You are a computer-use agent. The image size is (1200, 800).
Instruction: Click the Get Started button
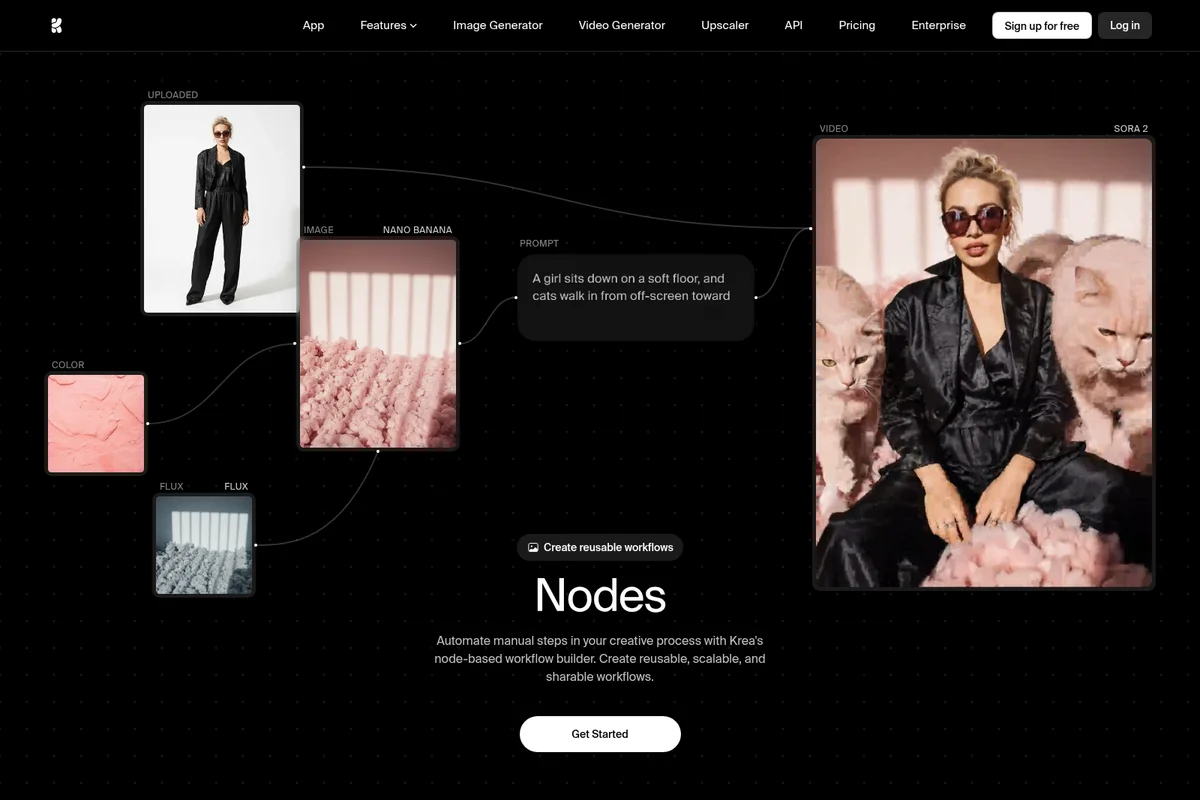[x=600, y=733]
